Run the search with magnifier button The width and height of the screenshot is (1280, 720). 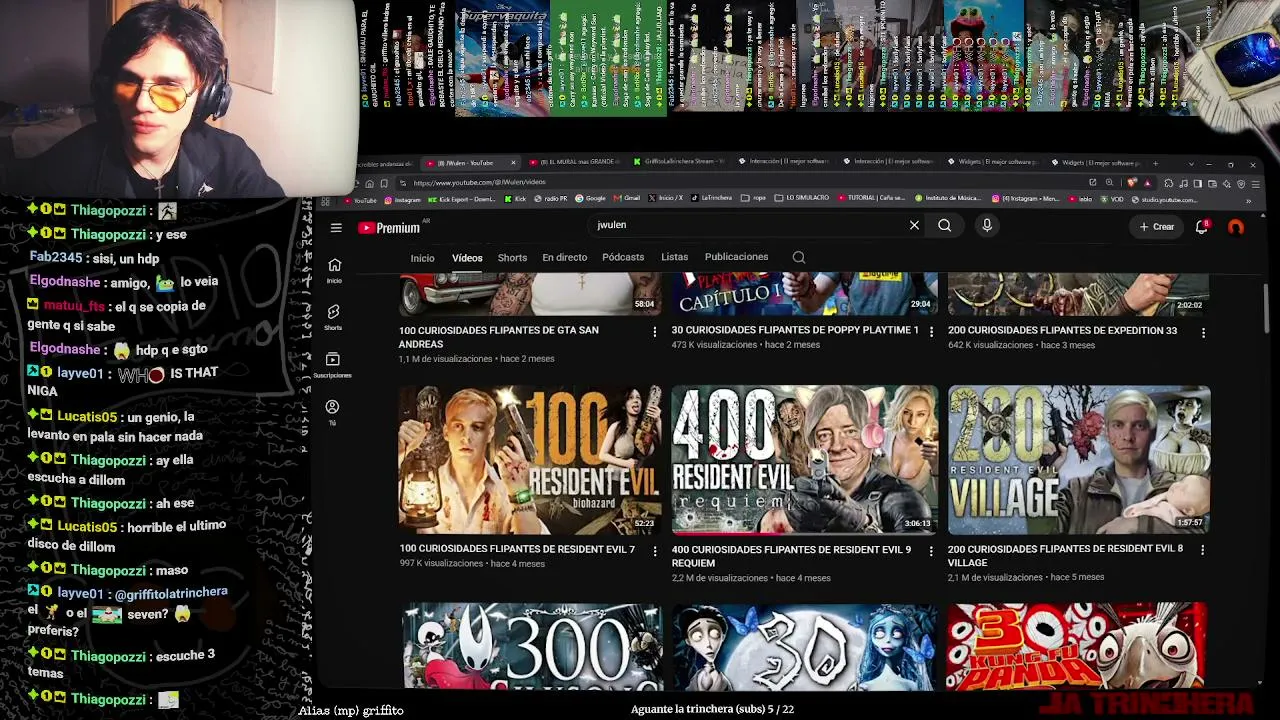944,226
